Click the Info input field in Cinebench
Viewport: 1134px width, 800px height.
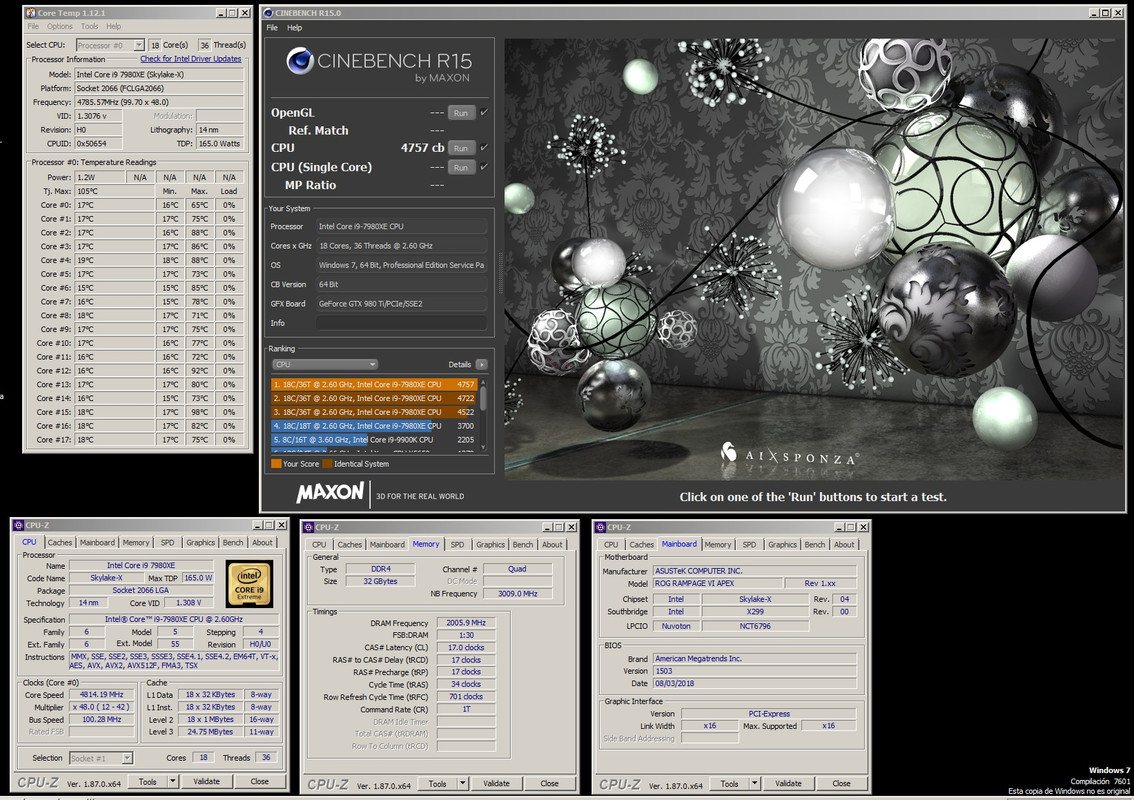click(401, 323)
